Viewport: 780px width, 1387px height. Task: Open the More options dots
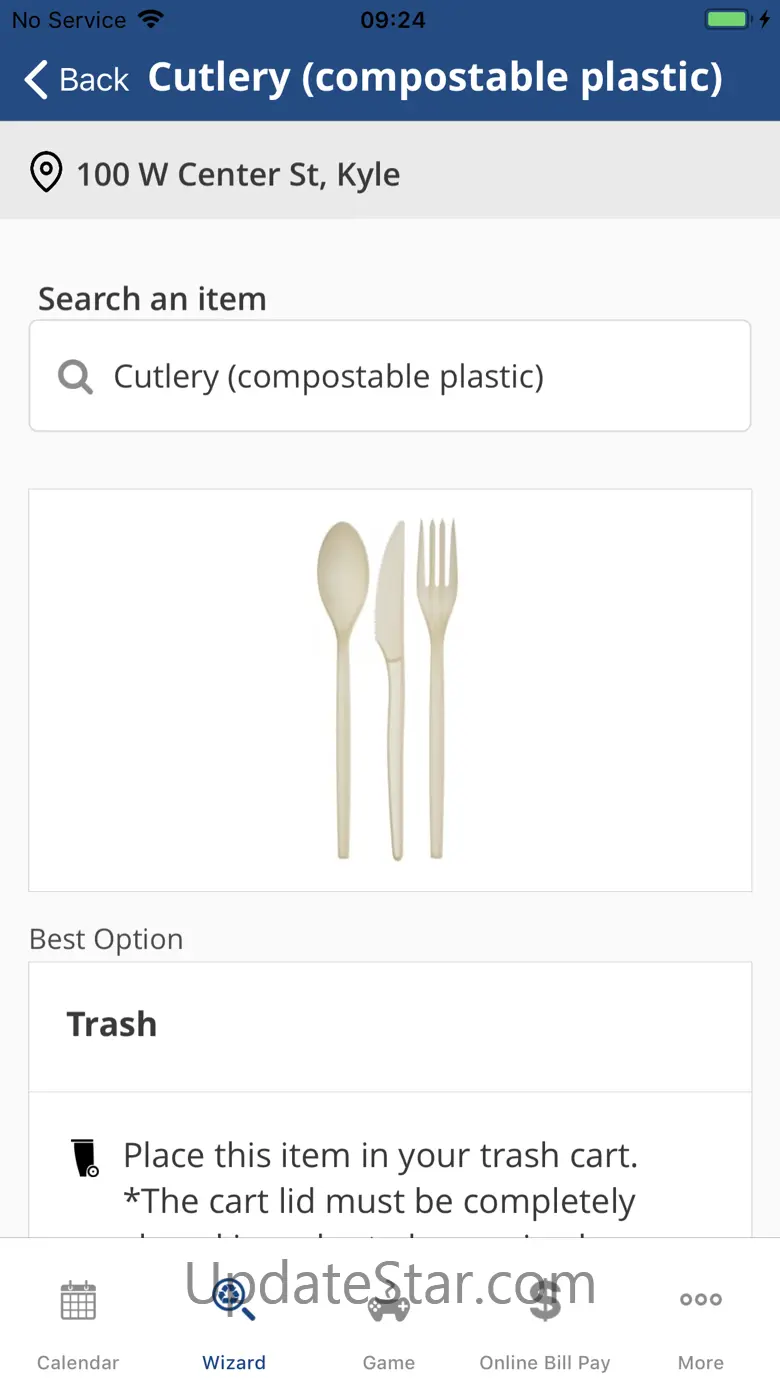[x=701, y=1300]
